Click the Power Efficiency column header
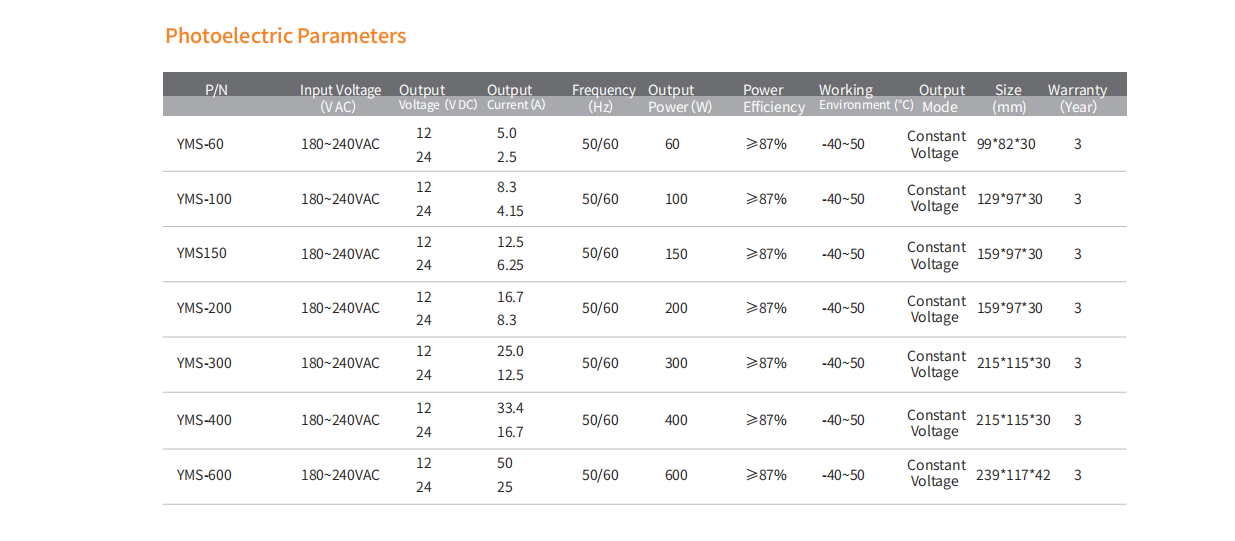The height and width of the screenshot is (541, 1235). point(773,98)
